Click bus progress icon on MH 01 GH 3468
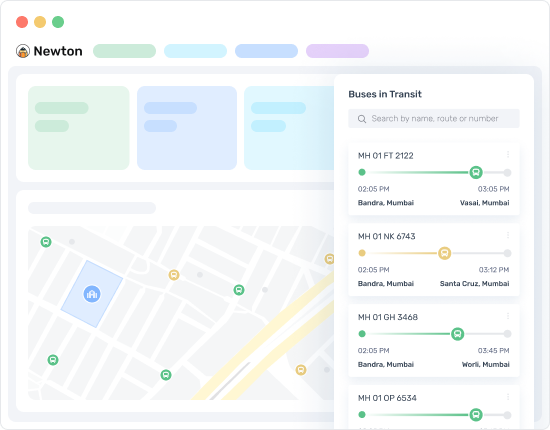Image resolution: width=550 pixels, height=430 pixels. [457, 334]
